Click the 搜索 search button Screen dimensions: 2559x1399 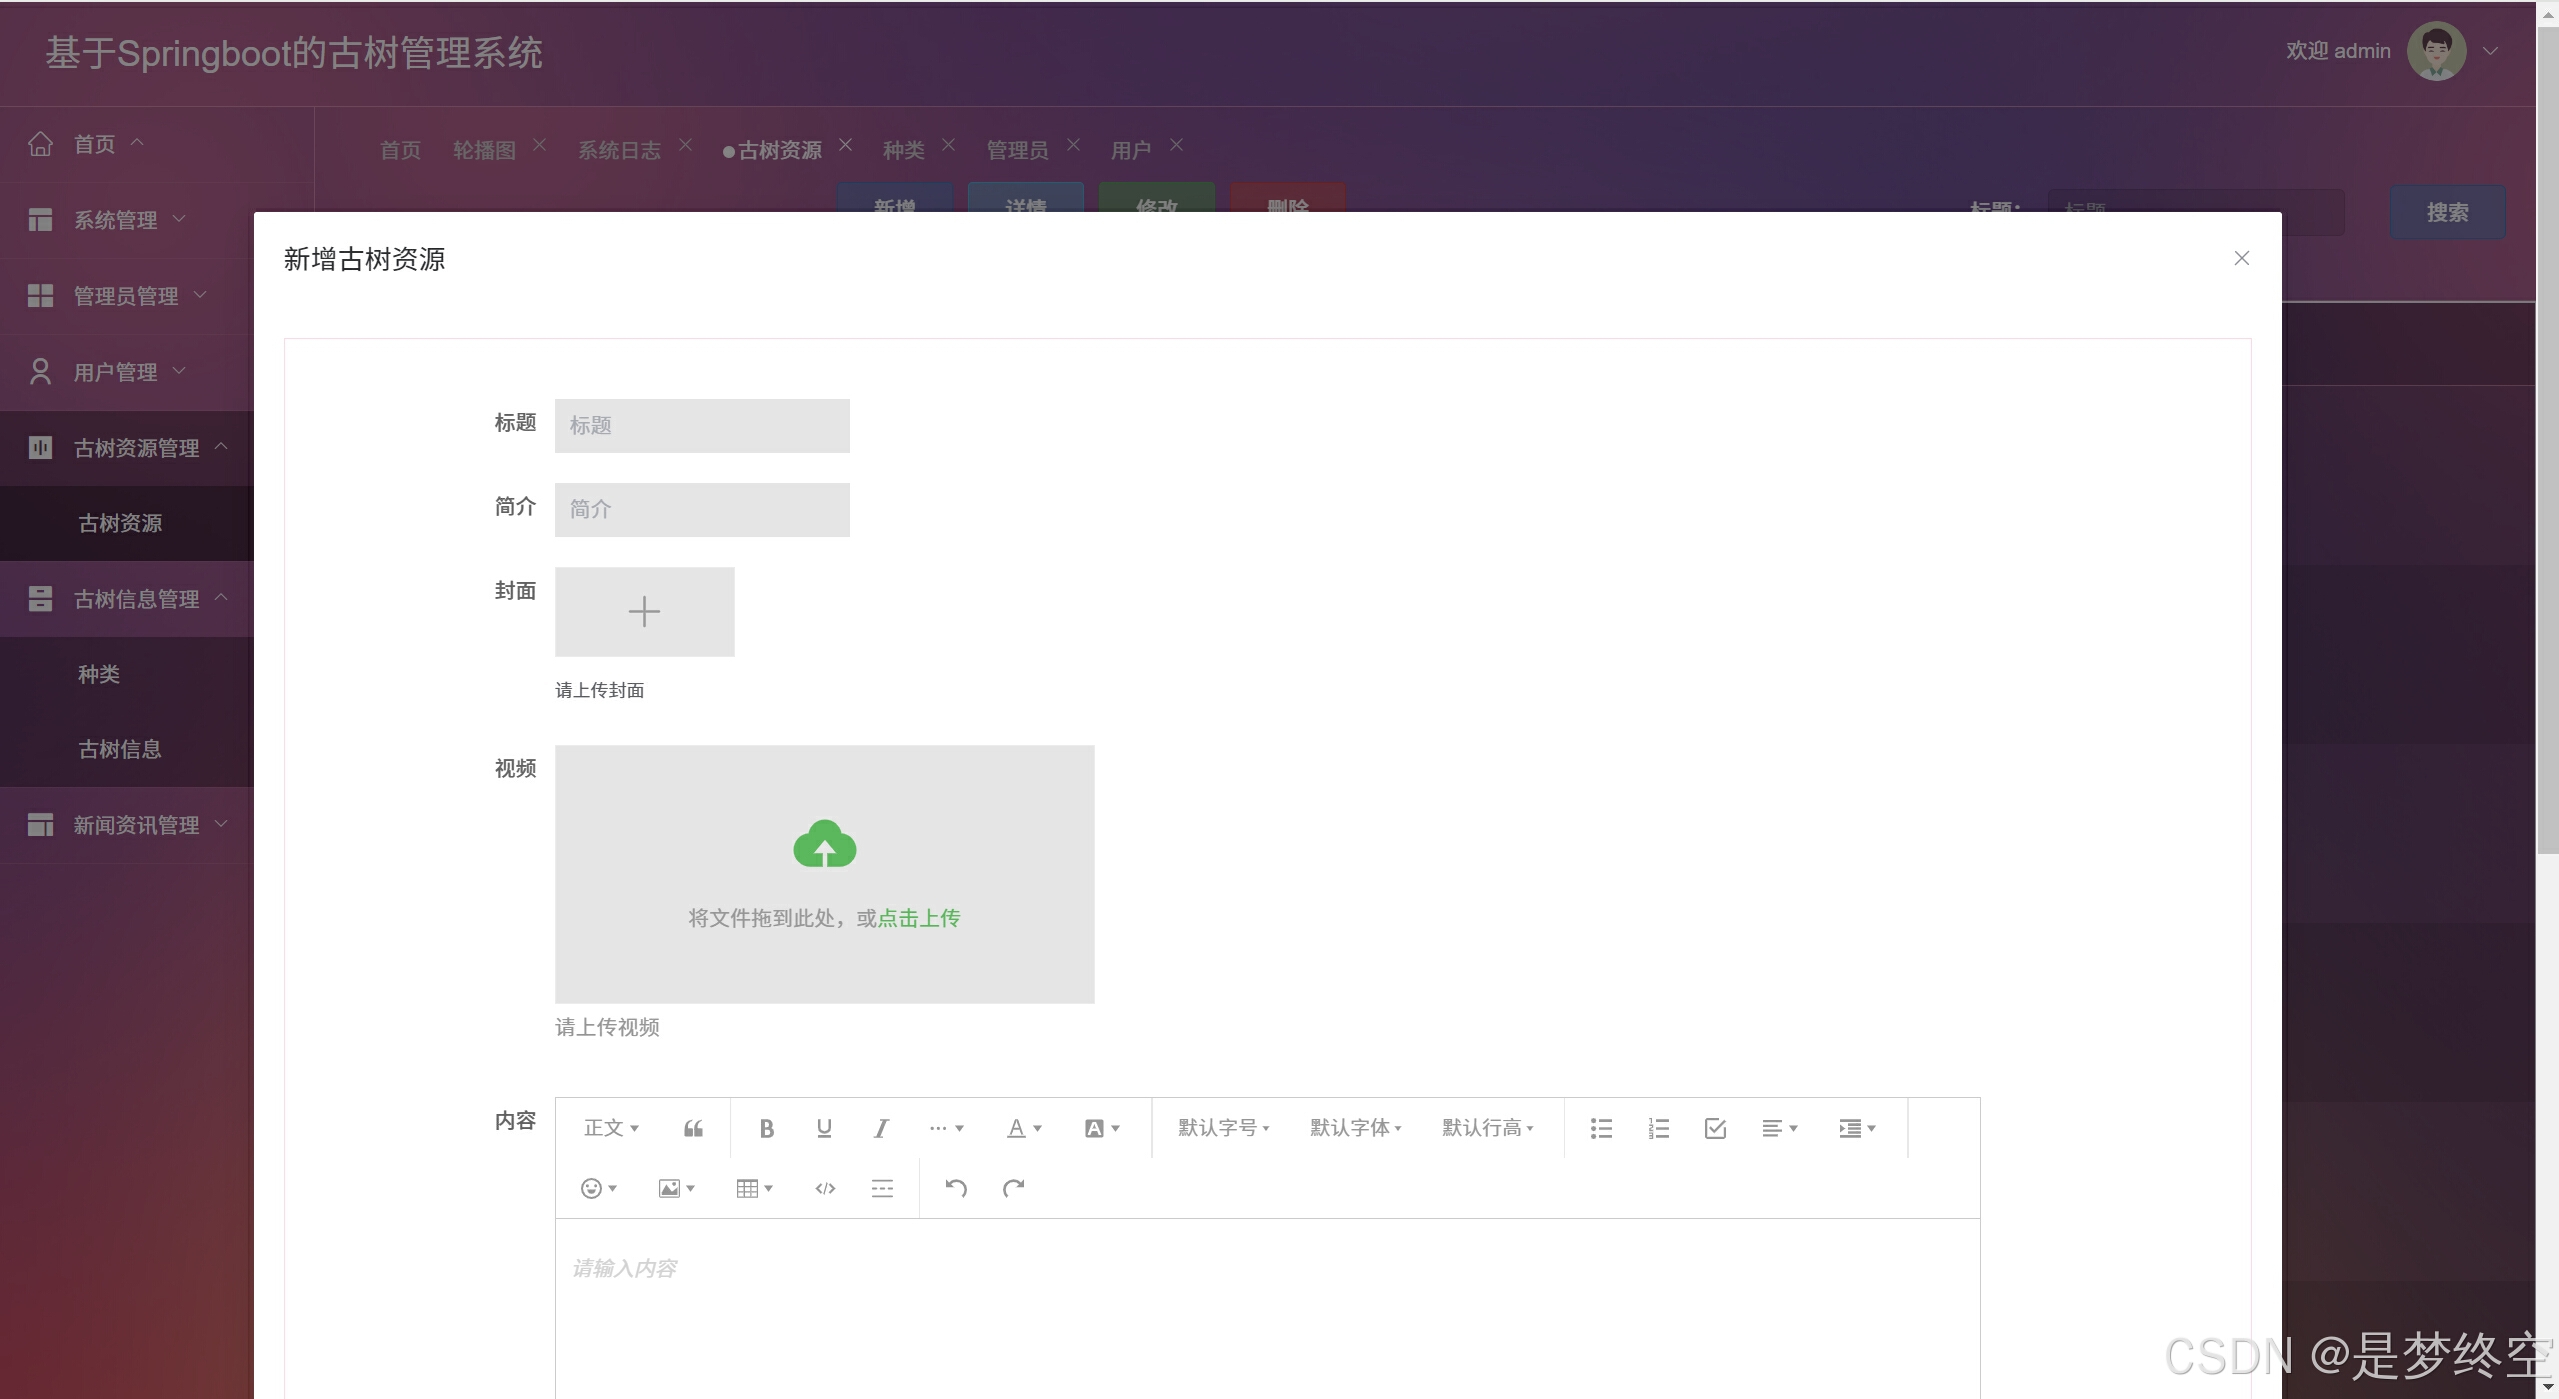click(x=2447, y=212)
